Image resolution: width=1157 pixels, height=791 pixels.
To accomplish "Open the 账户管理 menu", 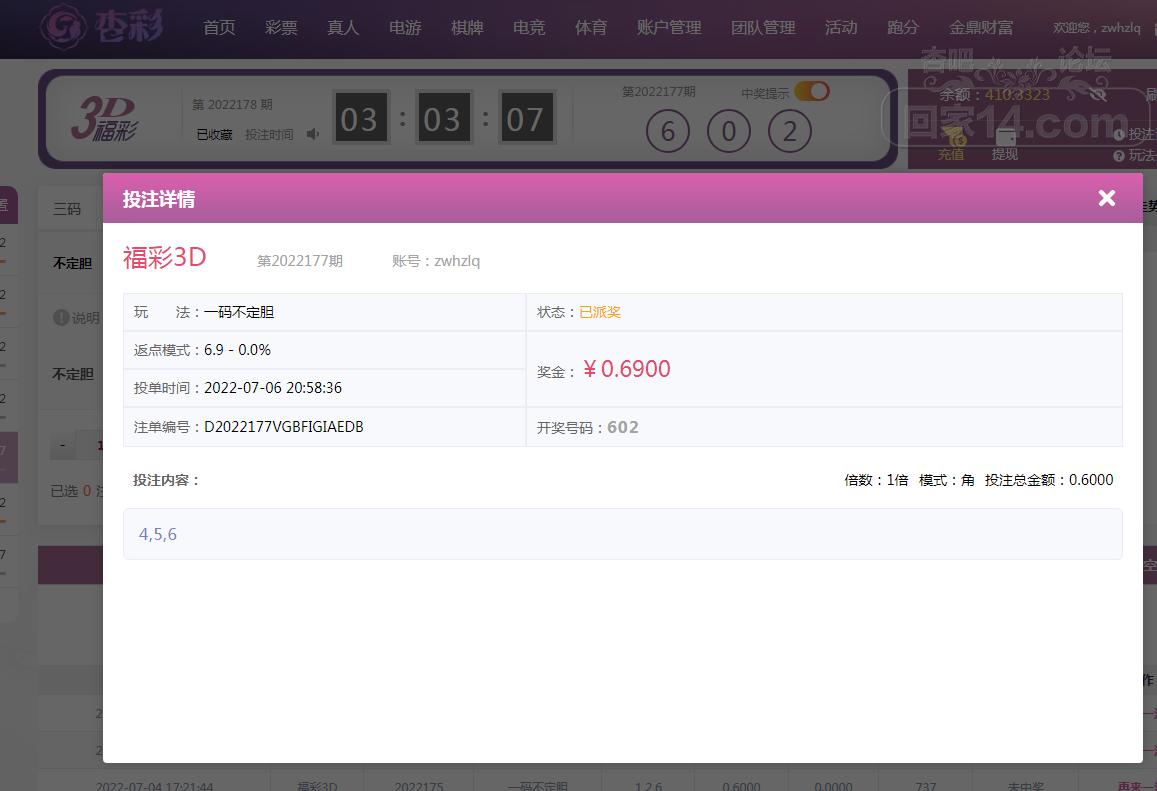I will point(669,28).
